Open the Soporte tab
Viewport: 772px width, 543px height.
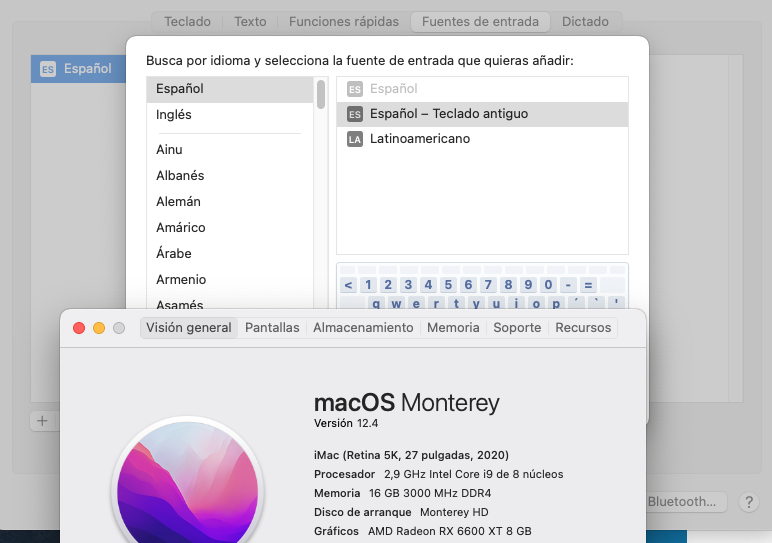[x=517, y=328]
